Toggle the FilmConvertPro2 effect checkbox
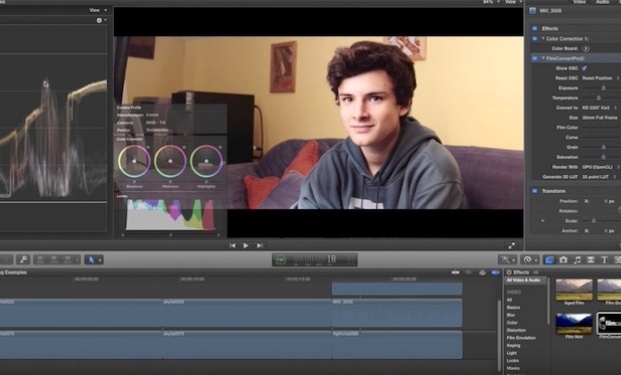Image resolution: width=621 pixels, height=375 pixels. click(x=534, y=58)
